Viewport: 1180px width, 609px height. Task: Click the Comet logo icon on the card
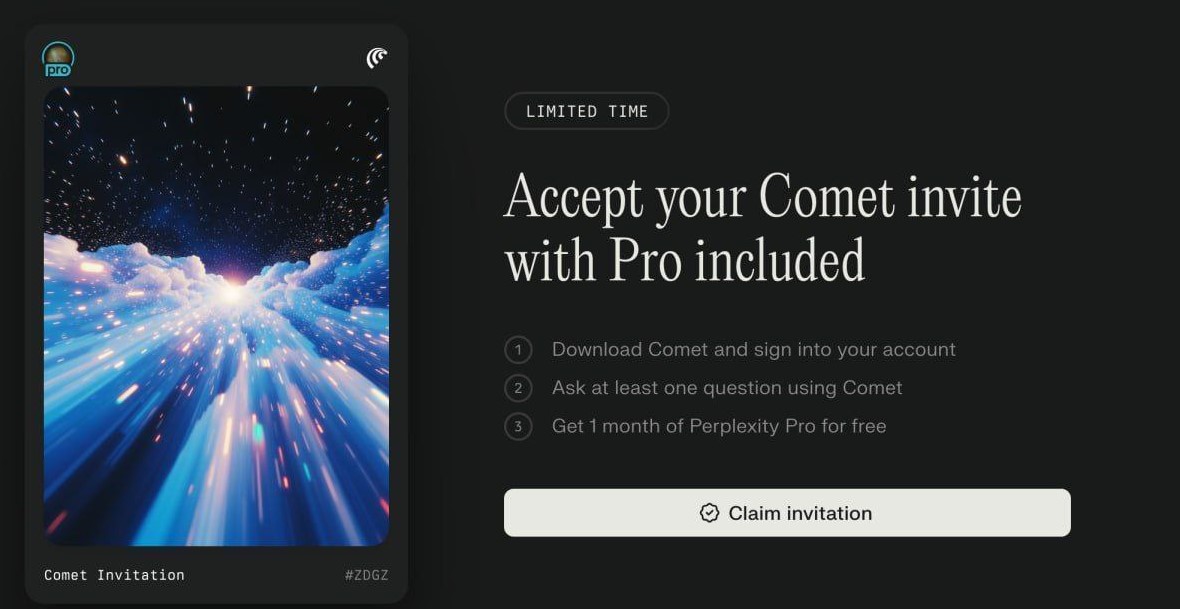[x=377, y=58]
